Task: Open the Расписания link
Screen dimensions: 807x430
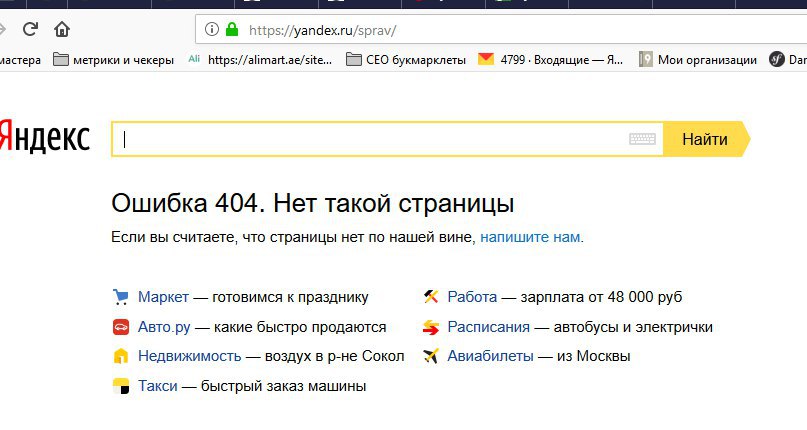Action: pos(488,327)
